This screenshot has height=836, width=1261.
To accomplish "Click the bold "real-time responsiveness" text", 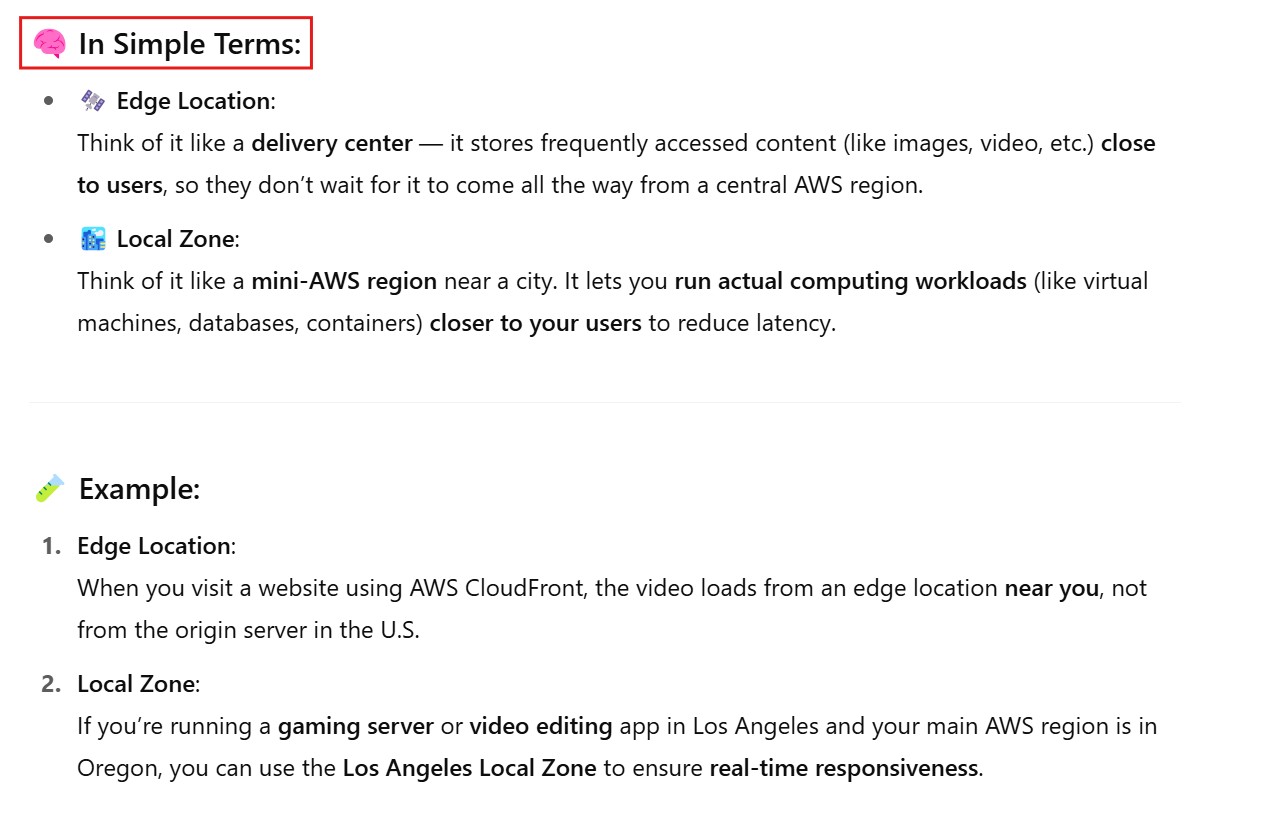I will [x=844, y=768].
